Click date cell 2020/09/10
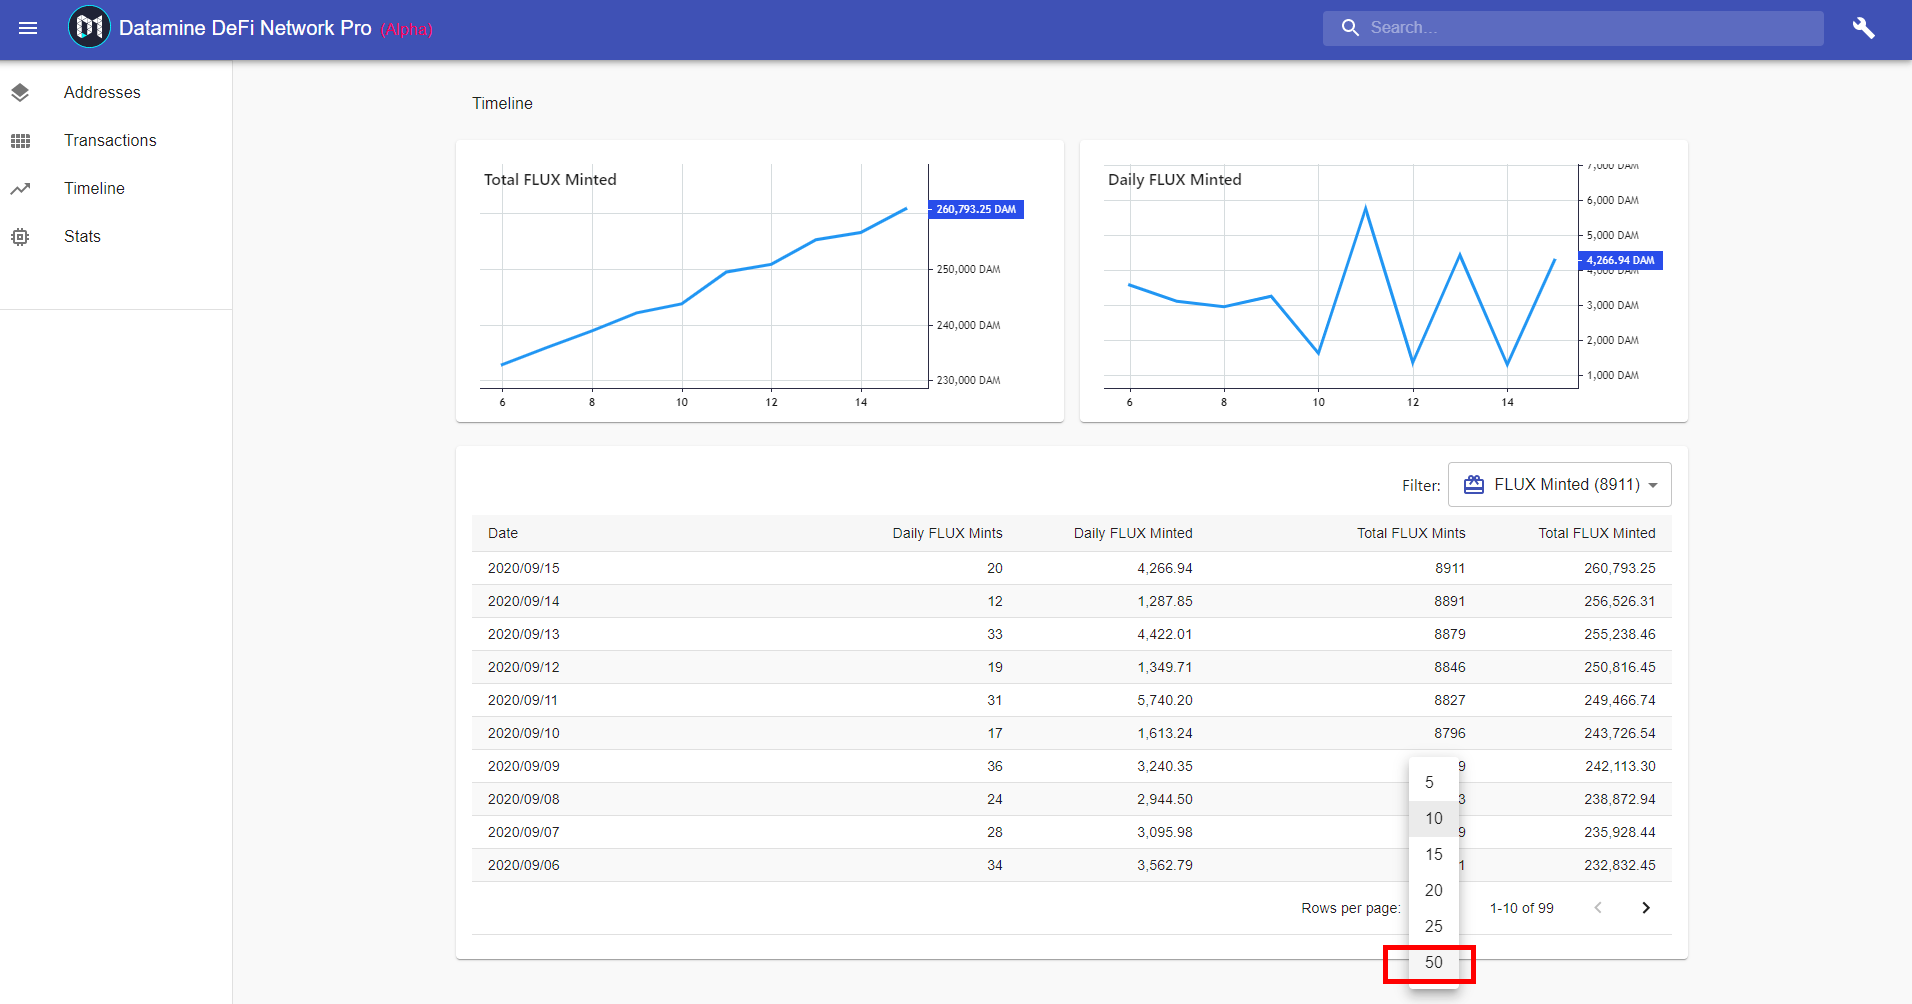Viewport: 1912px width, 1004px height. pos(524,733)
